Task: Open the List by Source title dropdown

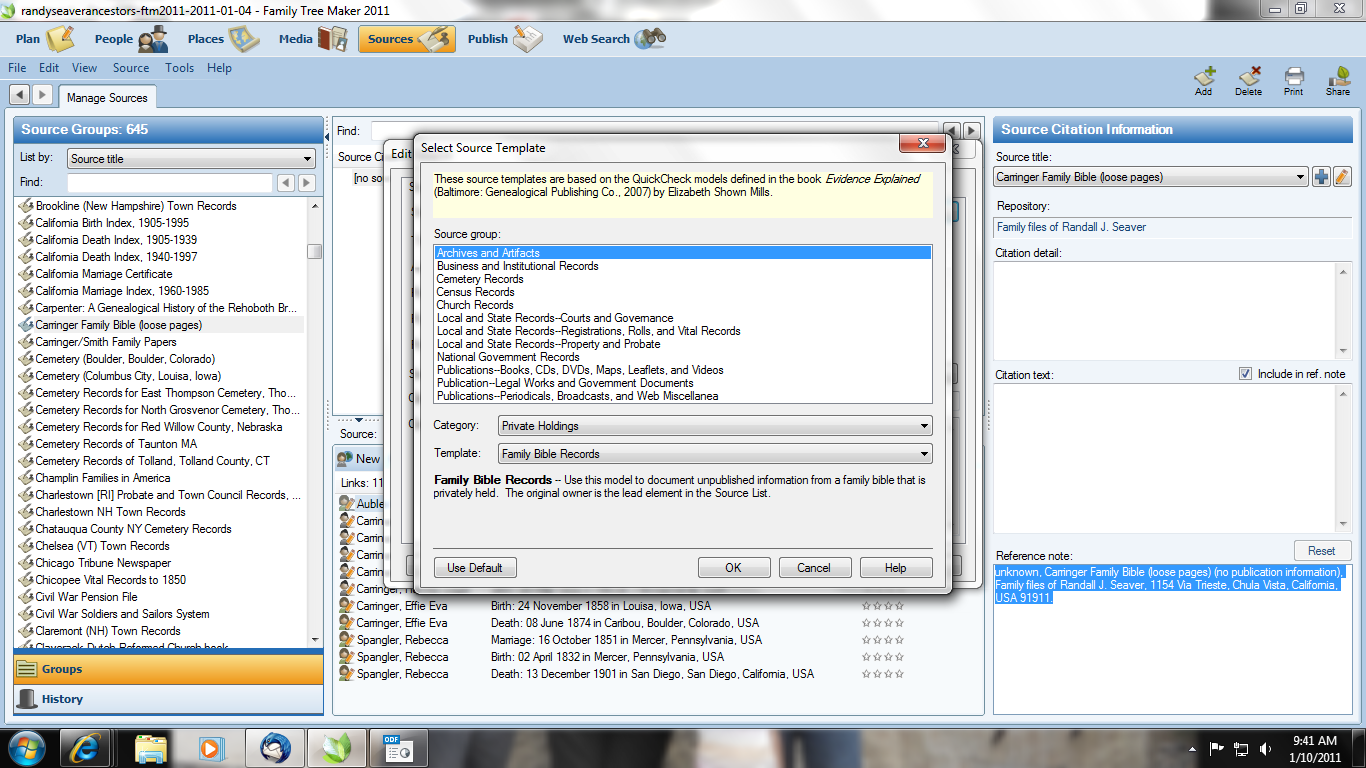Action: tap(191, 159)
